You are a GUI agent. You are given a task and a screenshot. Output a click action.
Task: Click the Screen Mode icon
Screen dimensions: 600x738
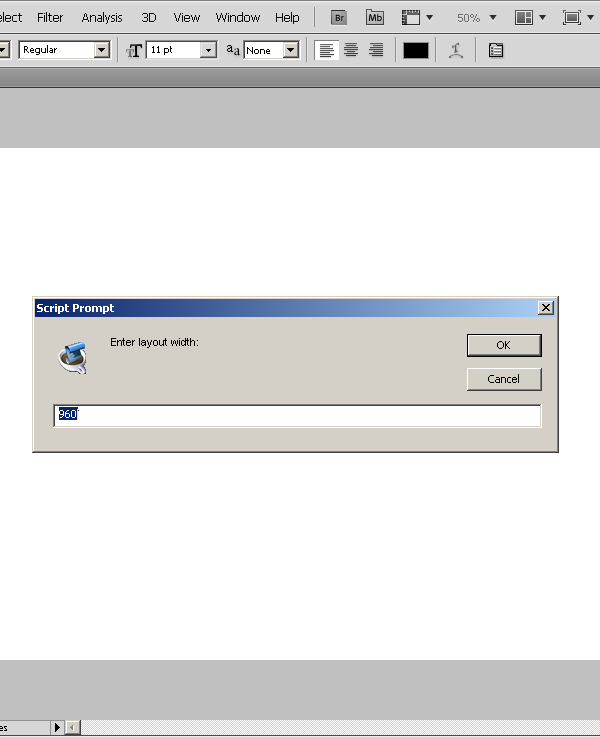[x=572, y=18]
